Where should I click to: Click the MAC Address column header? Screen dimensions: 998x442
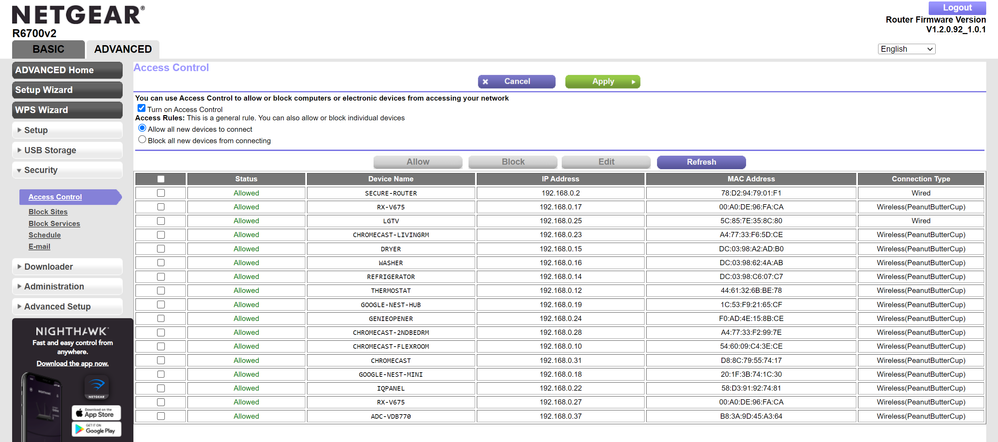click(751, 179)
